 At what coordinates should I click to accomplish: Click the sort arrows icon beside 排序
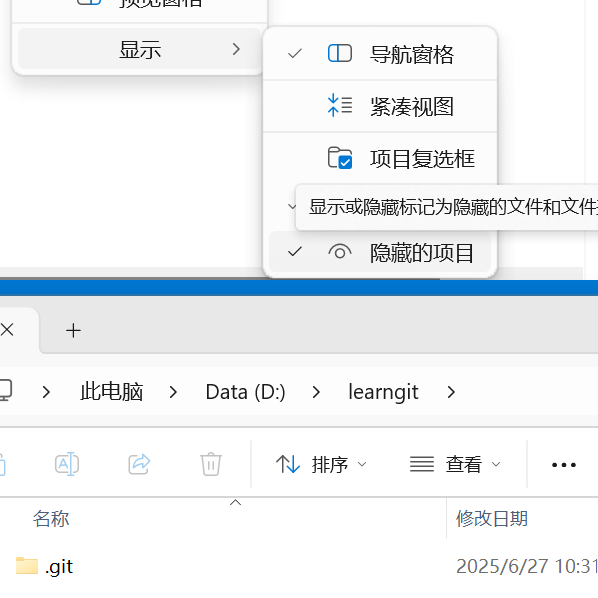288,464
